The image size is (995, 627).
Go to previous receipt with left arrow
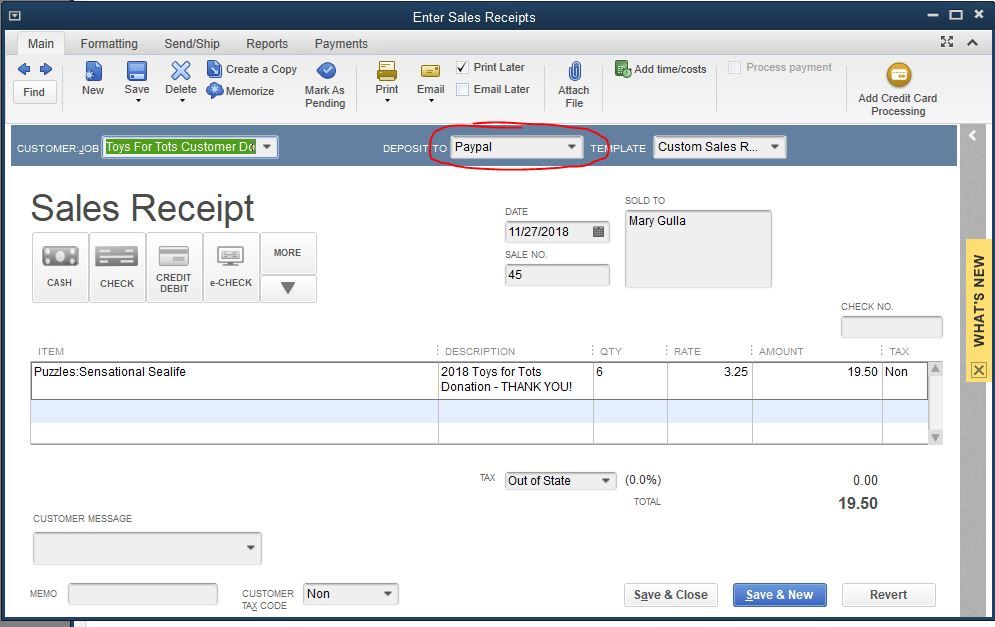[24, 69]
